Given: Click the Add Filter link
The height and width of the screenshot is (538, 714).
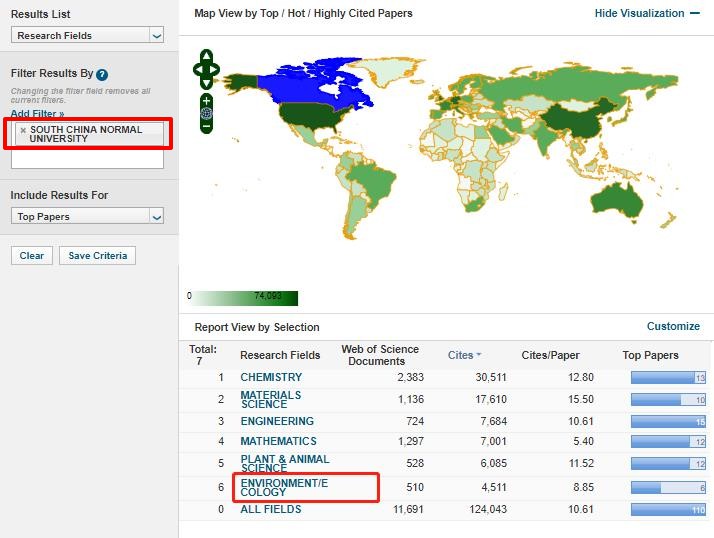Looking at the screenshot, I should click(37, 113).
